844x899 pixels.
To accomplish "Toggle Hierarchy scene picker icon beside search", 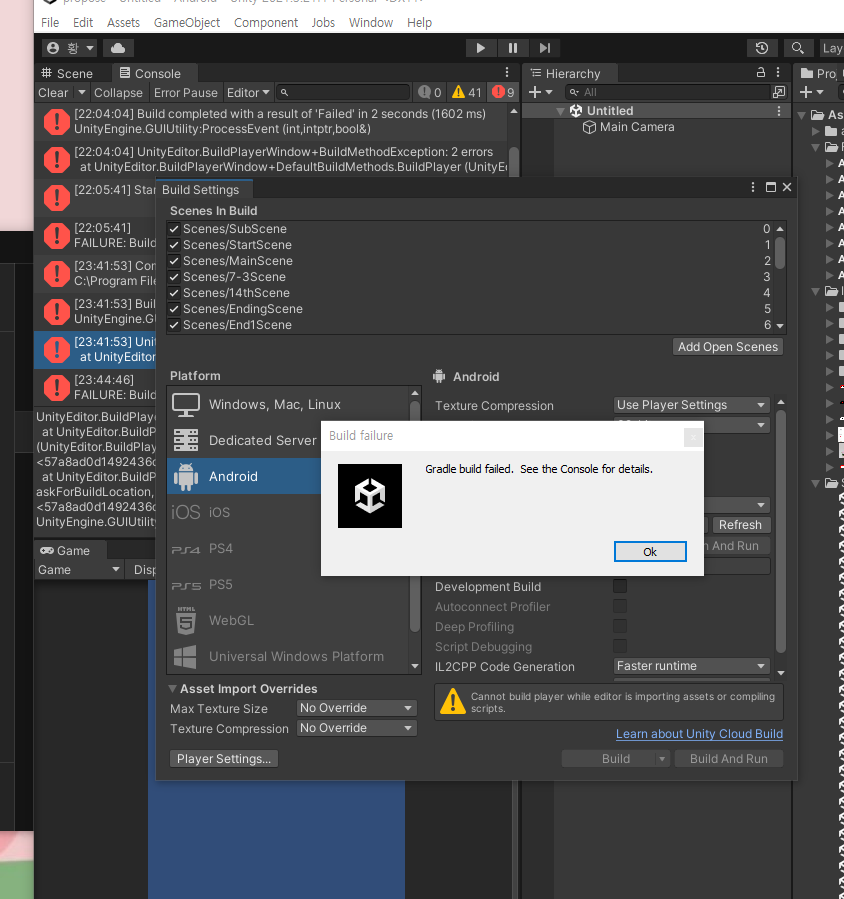I will click(779, 92).
